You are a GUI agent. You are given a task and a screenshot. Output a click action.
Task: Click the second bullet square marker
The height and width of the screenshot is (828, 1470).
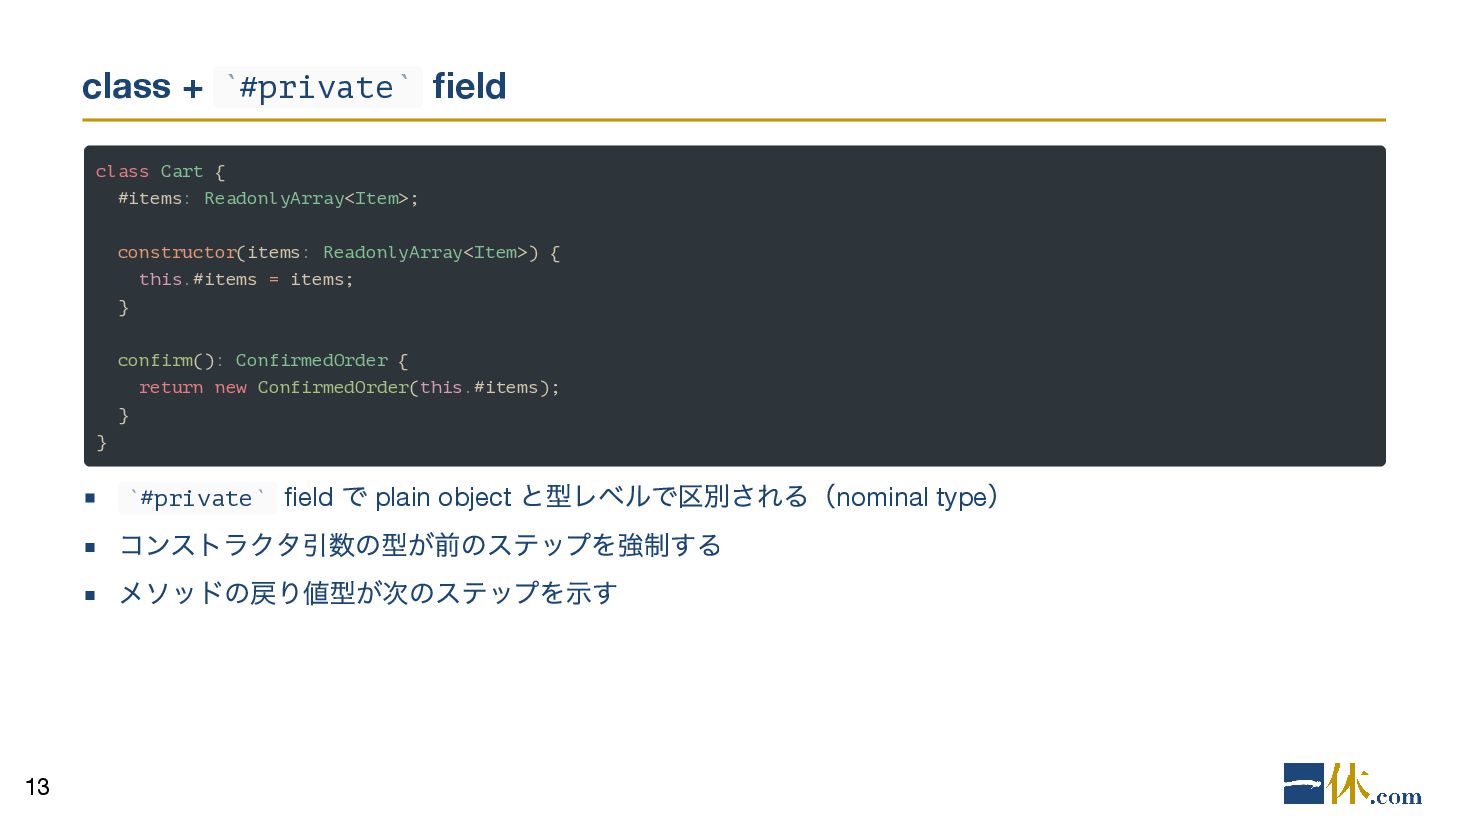(90, 546)
